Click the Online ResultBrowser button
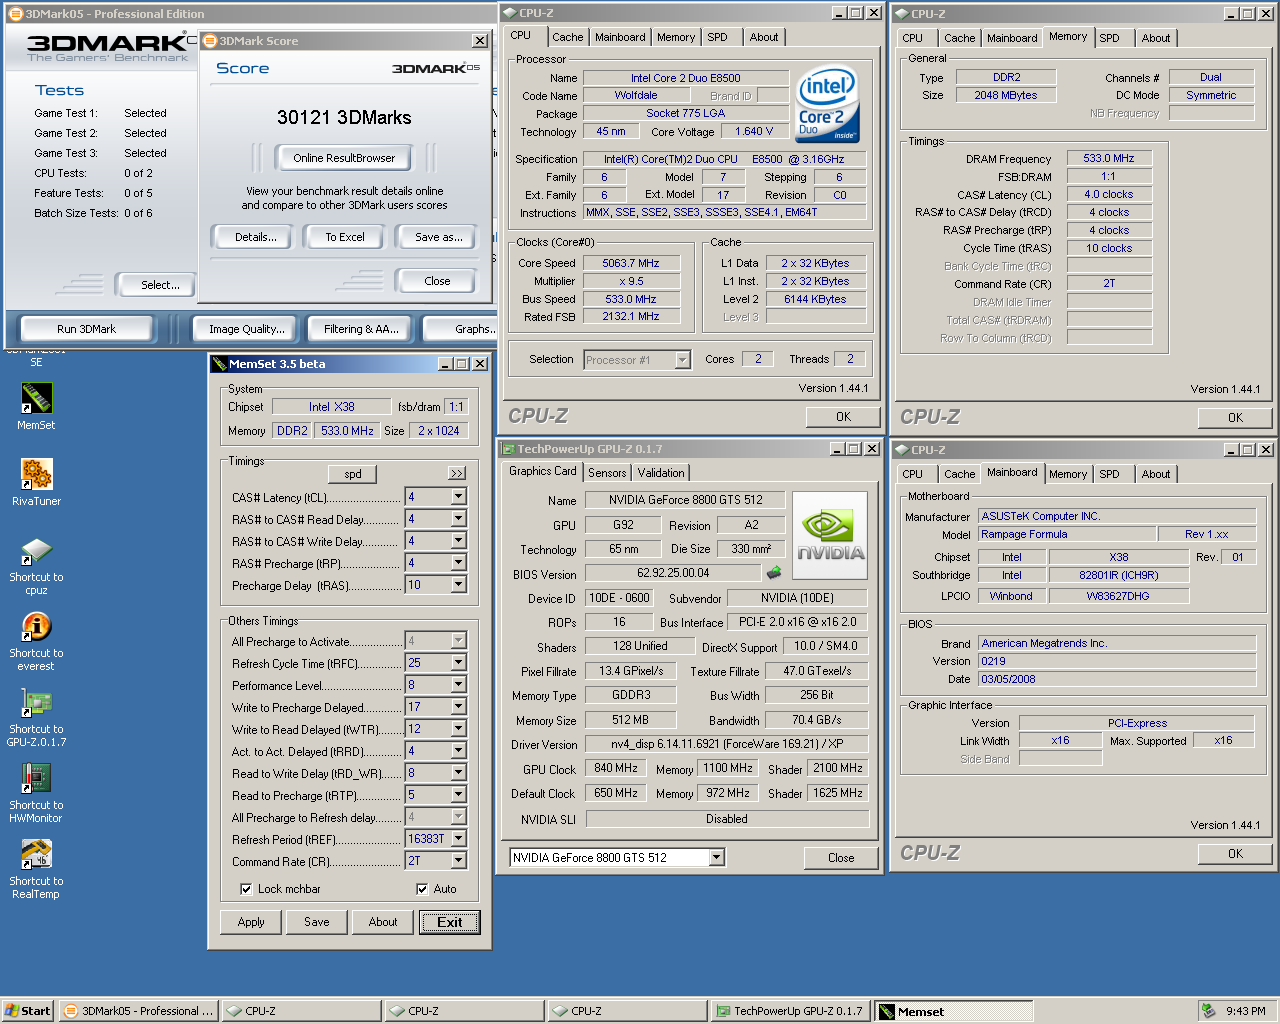Screen dimensions: 1280x1024 pyautogui.click(x=344, y=158)
